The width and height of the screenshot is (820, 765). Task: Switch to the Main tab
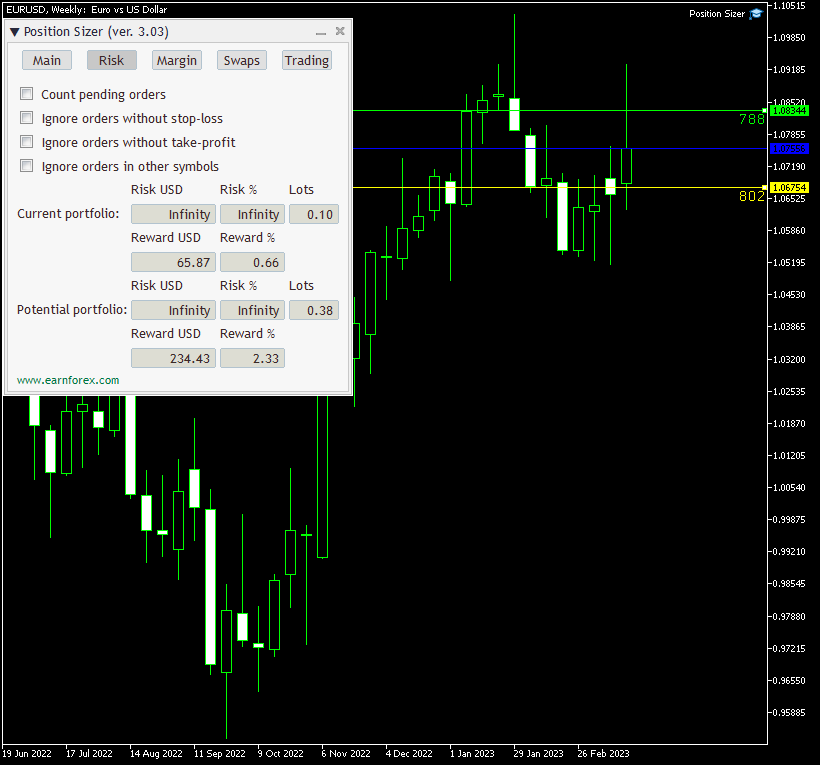click(46, 60)
